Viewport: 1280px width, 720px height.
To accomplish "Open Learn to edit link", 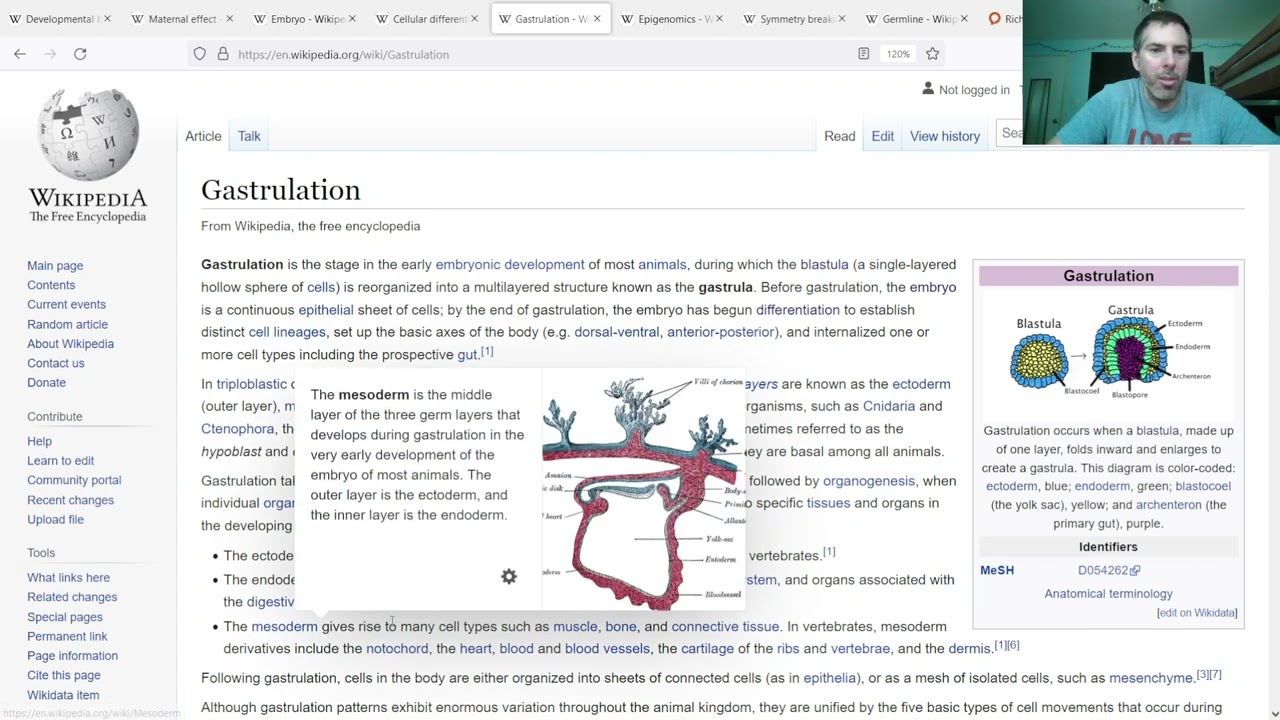I will click(60, 461).
